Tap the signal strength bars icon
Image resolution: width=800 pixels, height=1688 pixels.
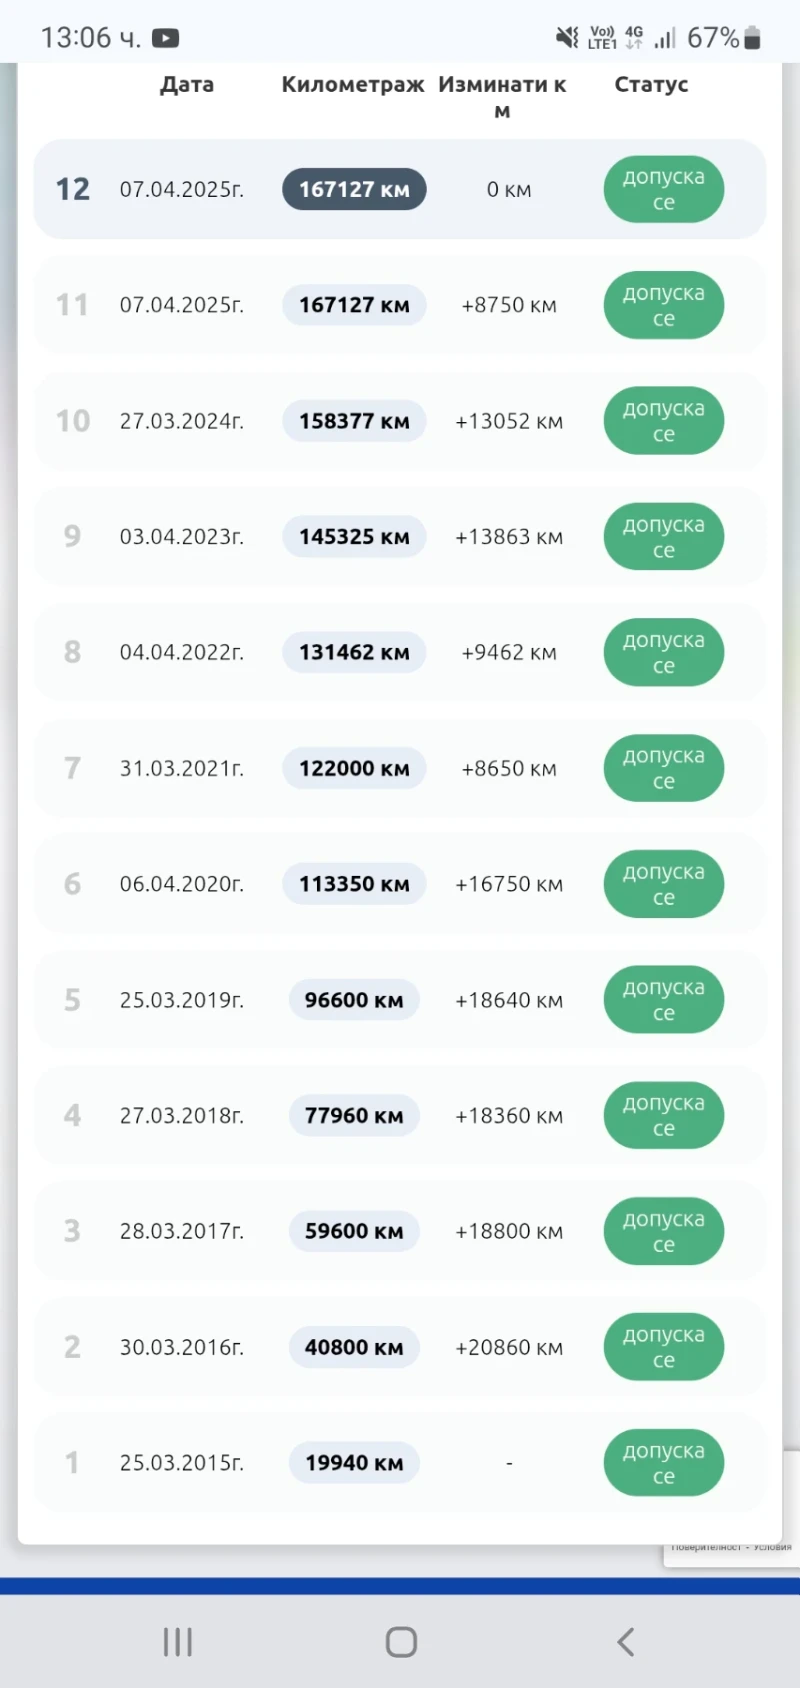pos(665,38)
